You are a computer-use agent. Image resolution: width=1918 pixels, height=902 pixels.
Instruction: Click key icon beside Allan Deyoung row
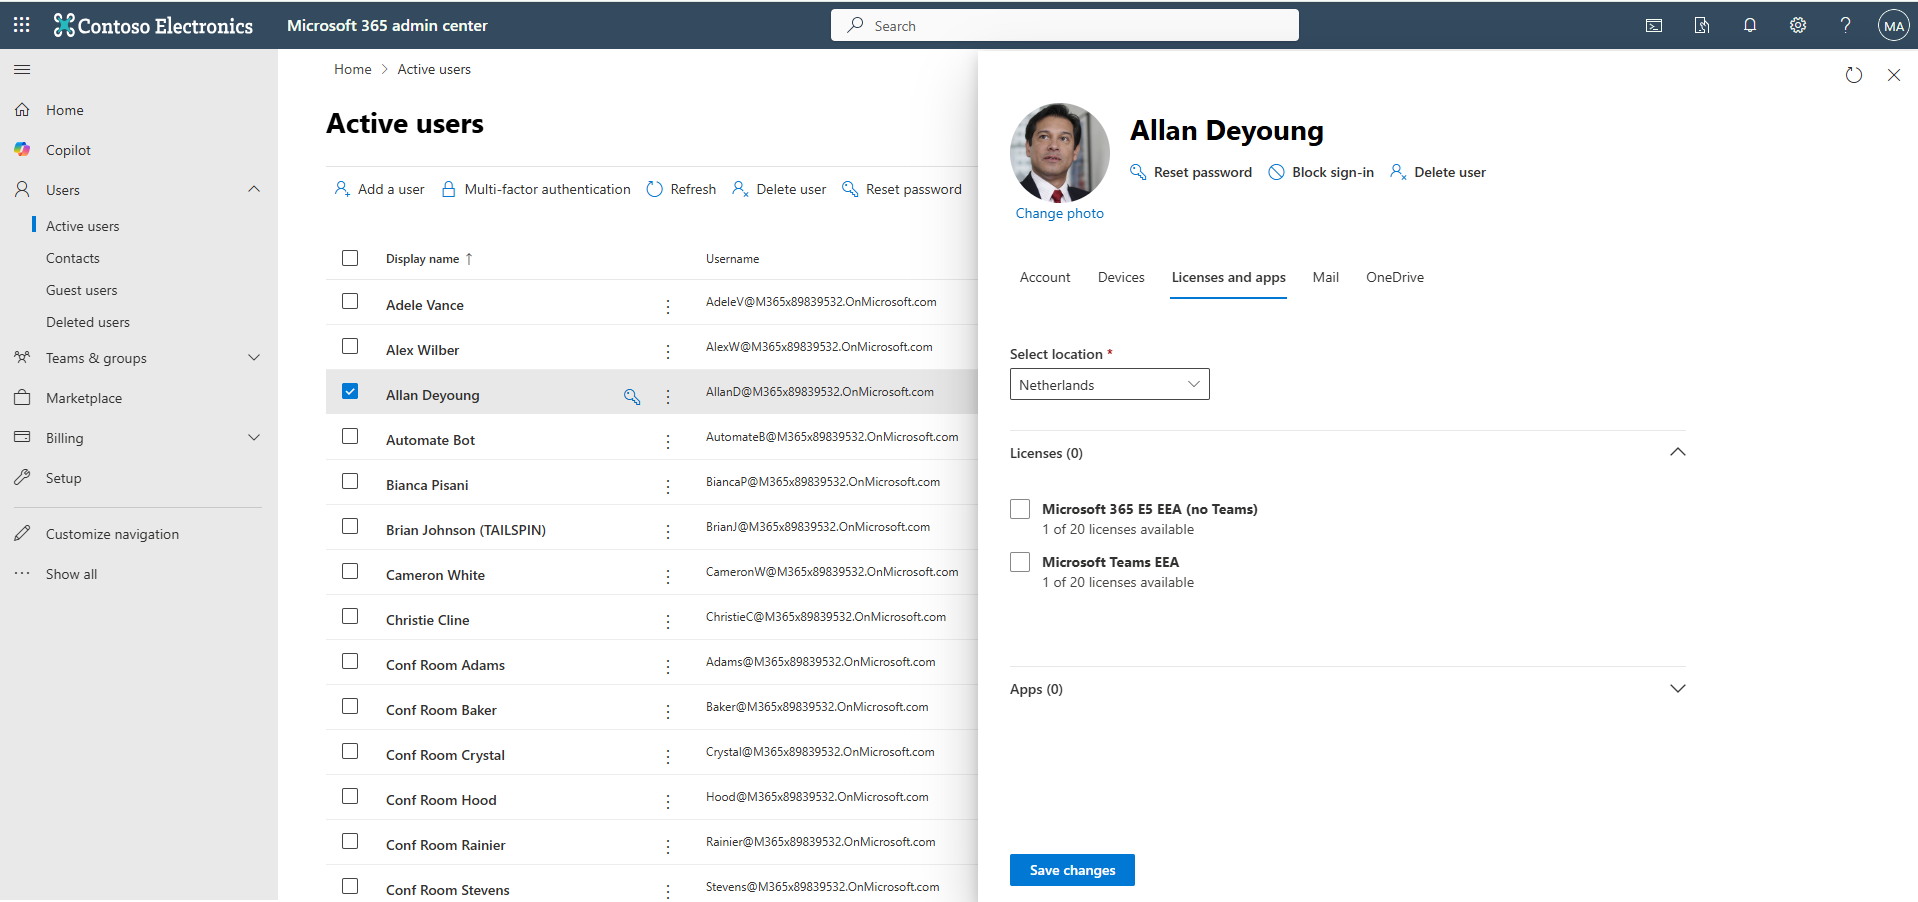[632, 396]
